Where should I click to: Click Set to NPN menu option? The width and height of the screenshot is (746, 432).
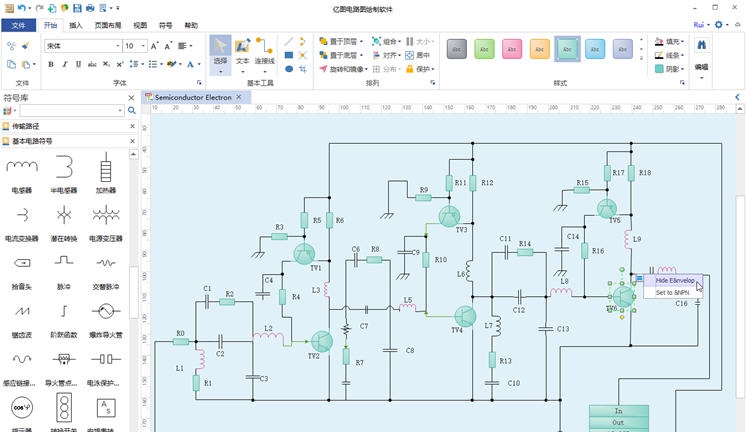point(673,293)
